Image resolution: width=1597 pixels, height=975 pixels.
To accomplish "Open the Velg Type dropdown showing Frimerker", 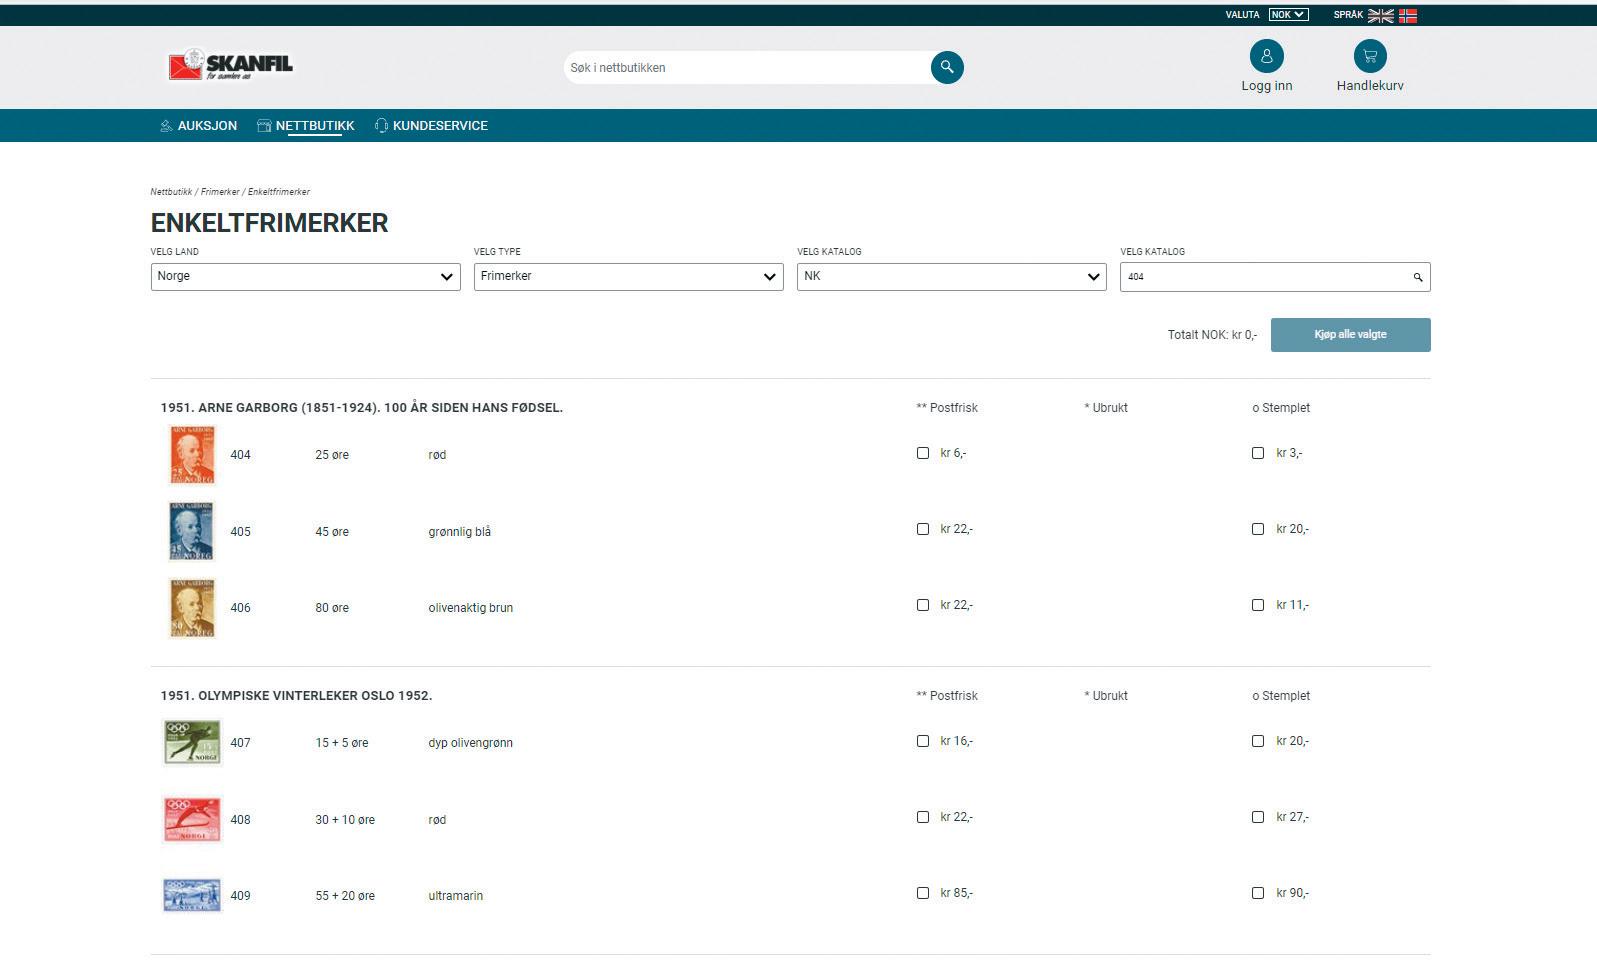I will click(628, 277).
